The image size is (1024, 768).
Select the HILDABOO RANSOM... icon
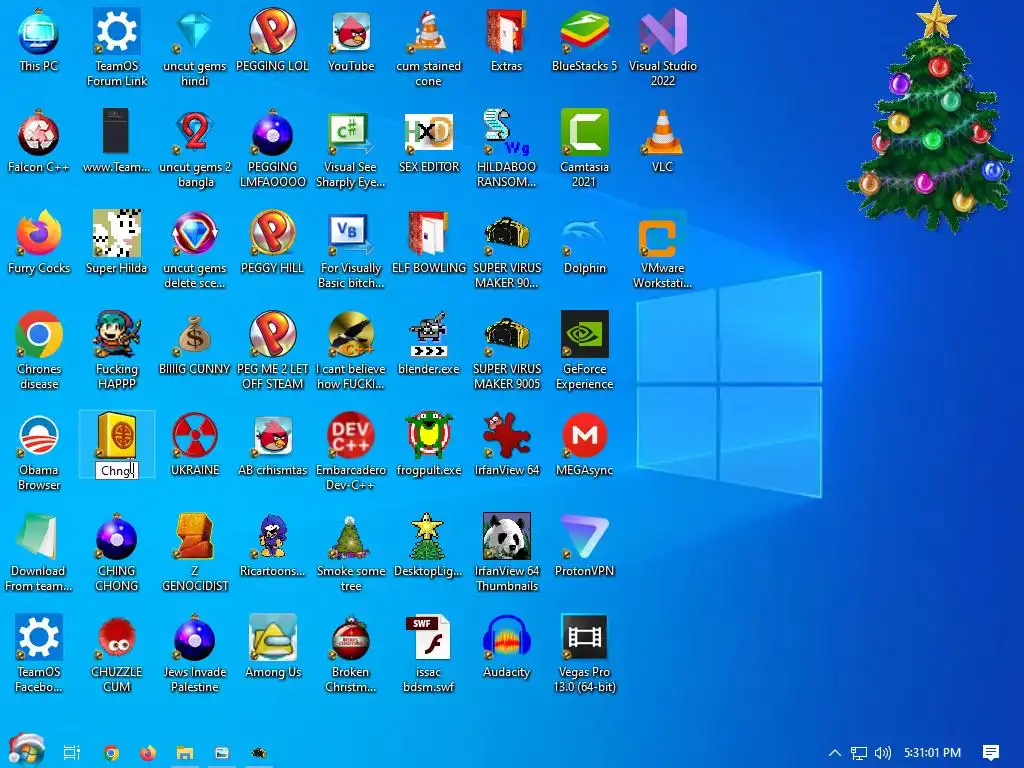(x=506, y=148)
